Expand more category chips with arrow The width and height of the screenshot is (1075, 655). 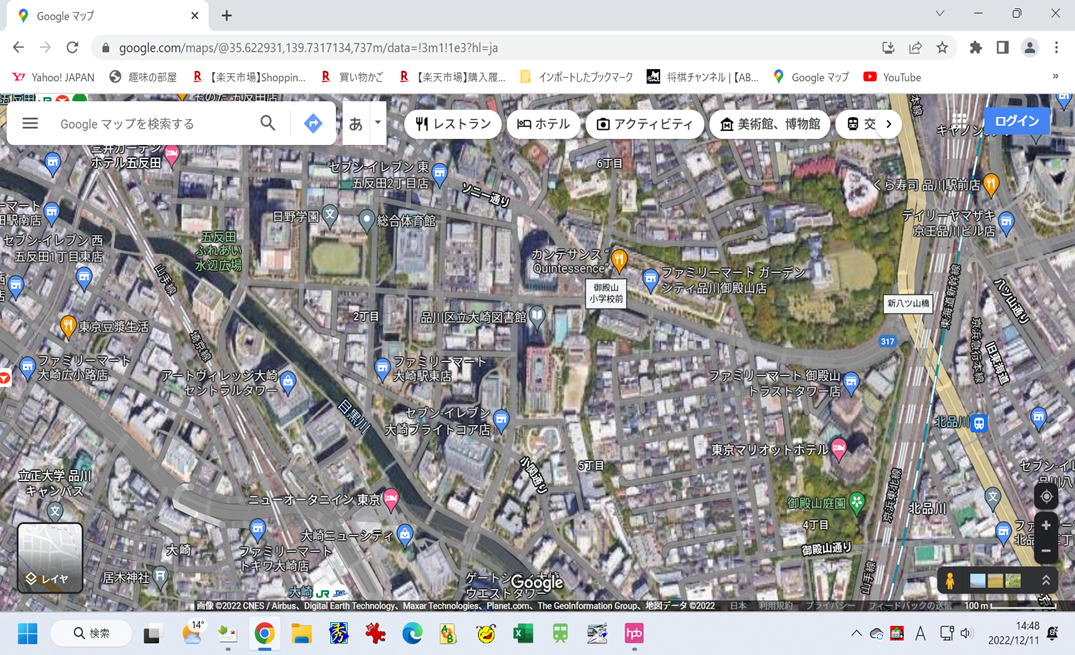pos(889,124)
